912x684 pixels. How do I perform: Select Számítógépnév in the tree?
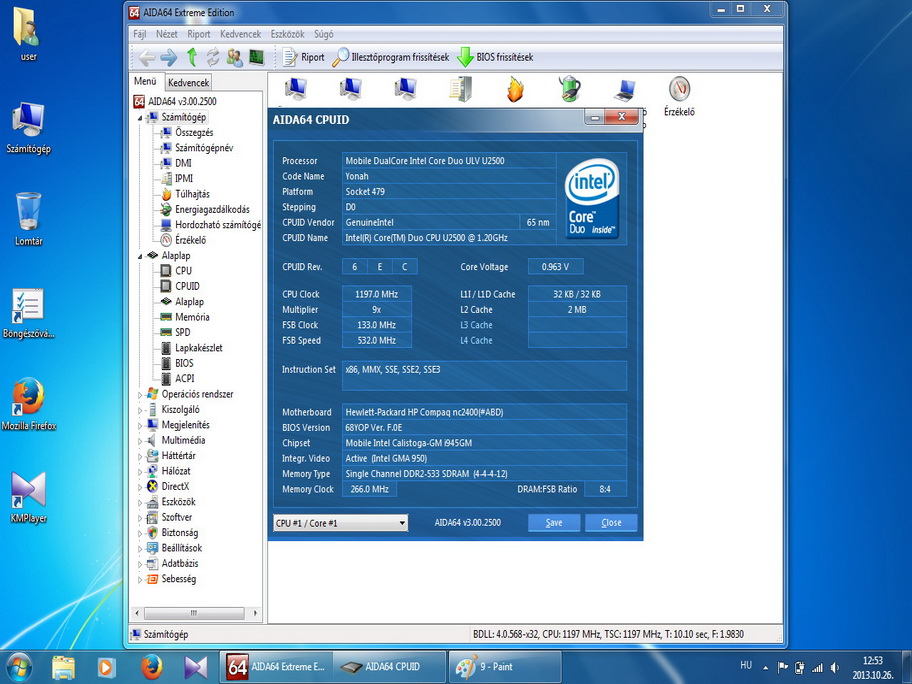[204, 148]
